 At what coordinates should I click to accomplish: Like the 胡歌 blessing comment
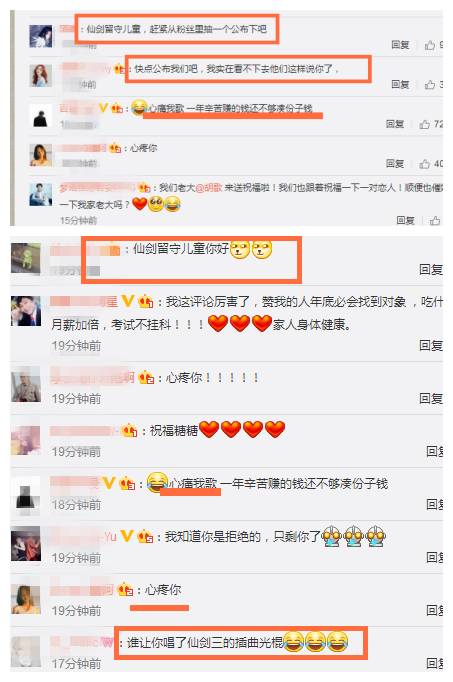pos(435,221)
